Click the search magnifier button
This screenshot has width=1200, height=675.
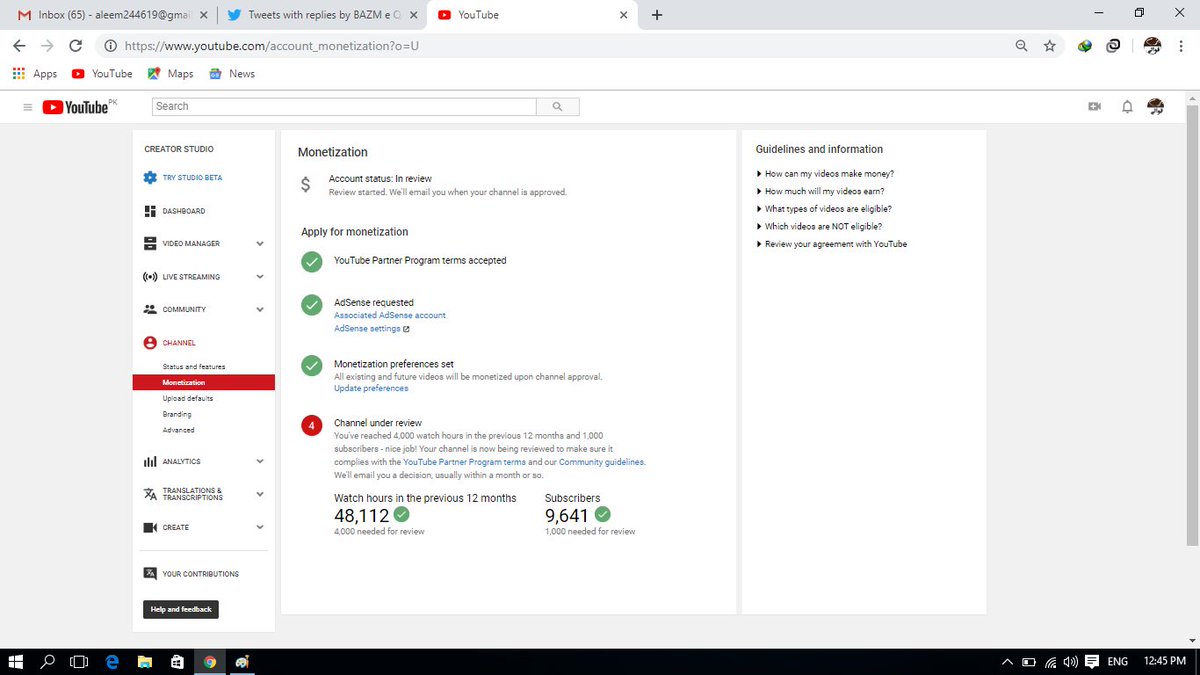coord(558,106)
